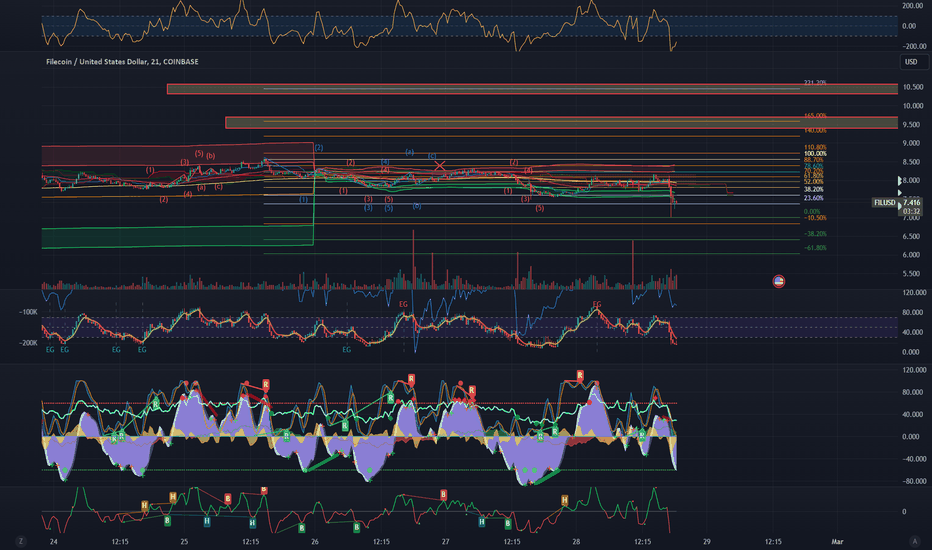Click the -80.000 oscillator scale label
Image resolution: width=932 pixels, height=550 pixels.
pos(914,482)
